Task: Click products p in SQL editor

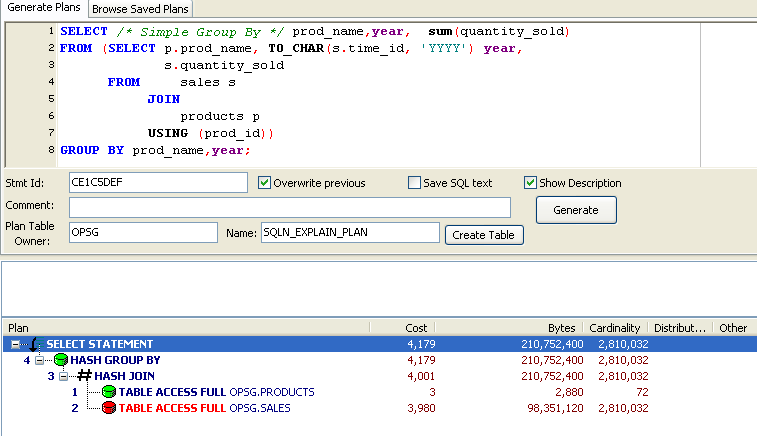Action: point(220,117)
